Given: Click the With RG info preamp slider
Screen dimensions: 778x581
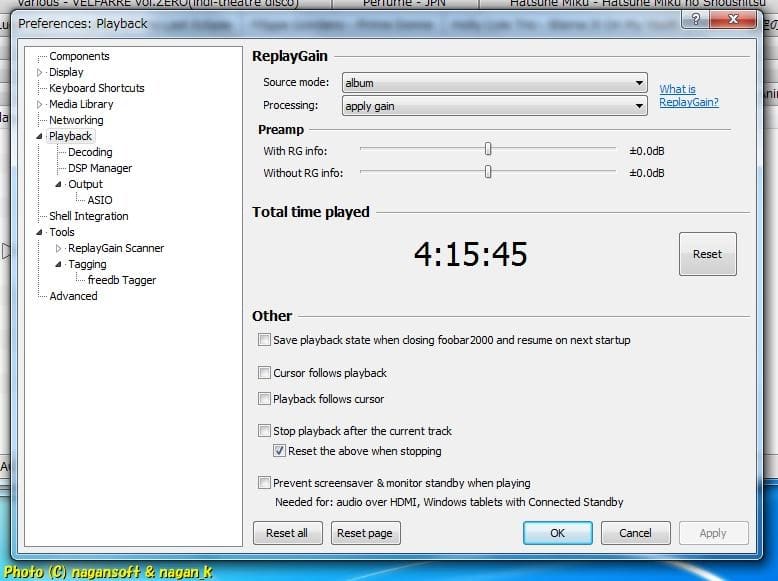Looking at the screenshot, I should (x=488, y=150).
